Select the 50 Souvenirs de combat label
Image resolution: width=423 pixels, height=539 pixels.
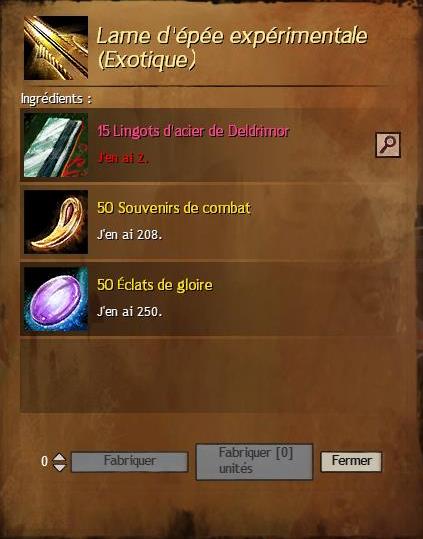click(174, 208)
